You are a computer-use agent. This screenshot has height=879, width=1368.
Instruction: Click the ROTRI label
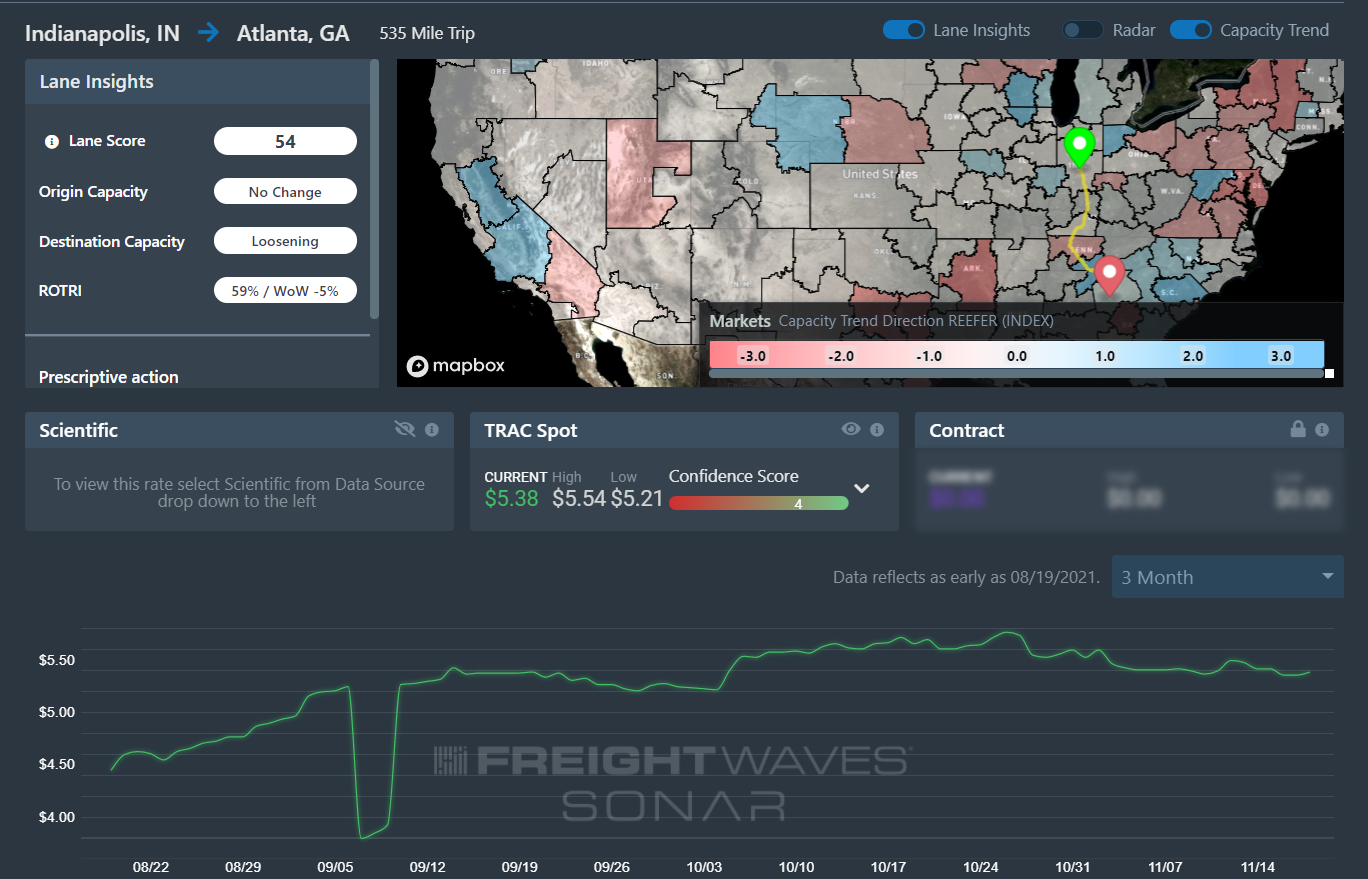pyautogui.click(x=60, y=291)
